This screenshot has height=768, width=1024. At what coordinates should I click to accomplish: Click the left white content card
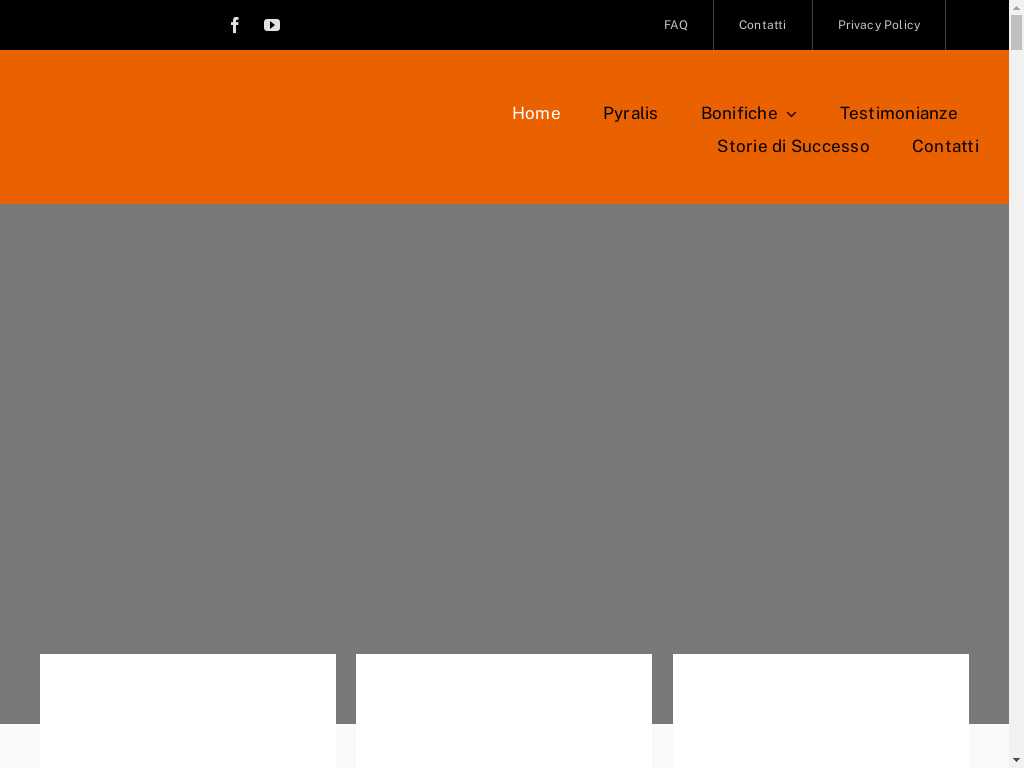click(x=188, y=710)
